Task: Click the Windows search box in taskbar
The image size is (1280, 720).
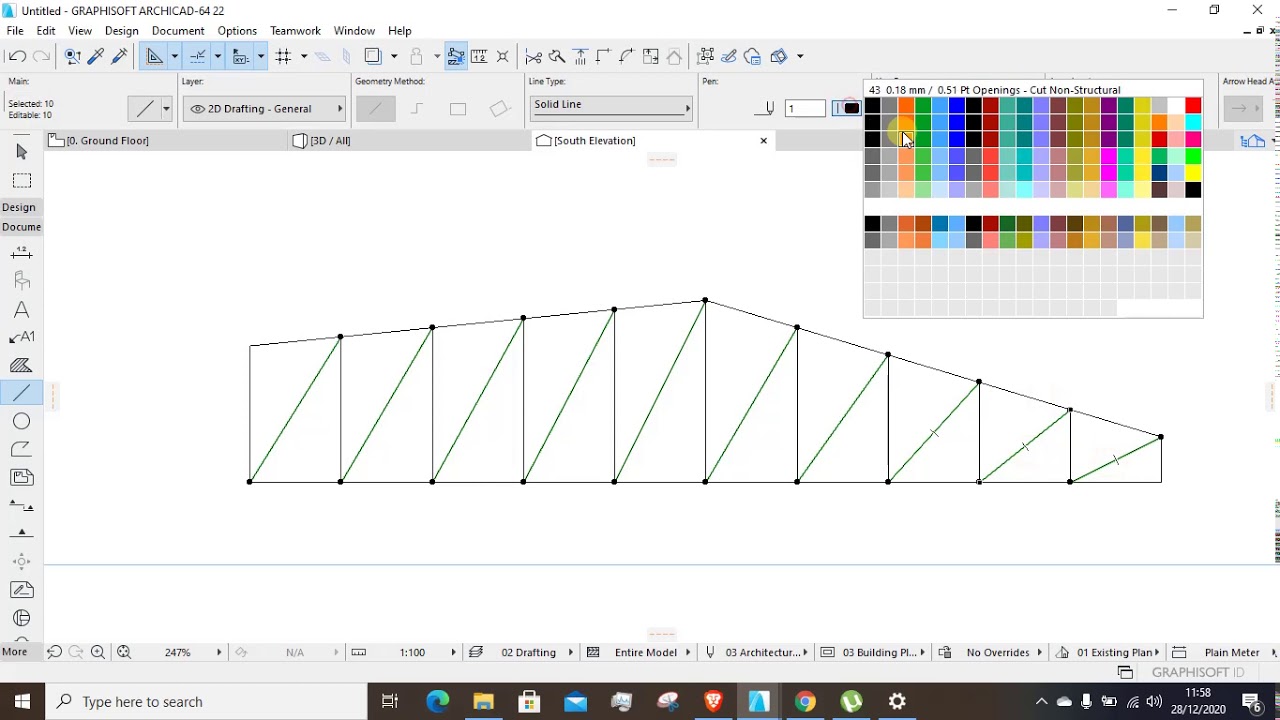Action: [208, 702]
